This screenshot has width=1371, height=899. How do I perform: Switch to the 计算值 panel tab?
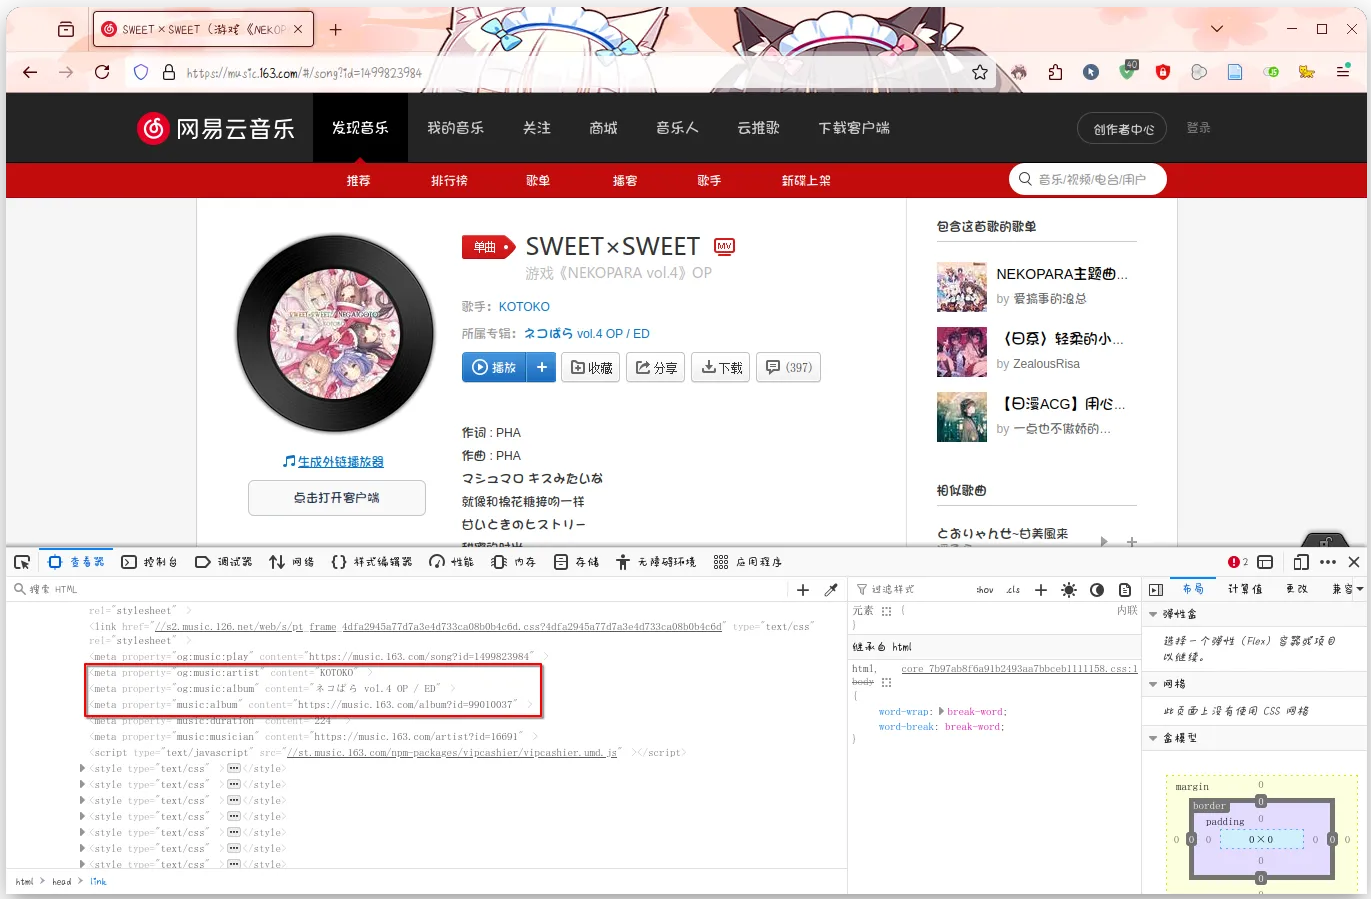[x=1245, y=589]
